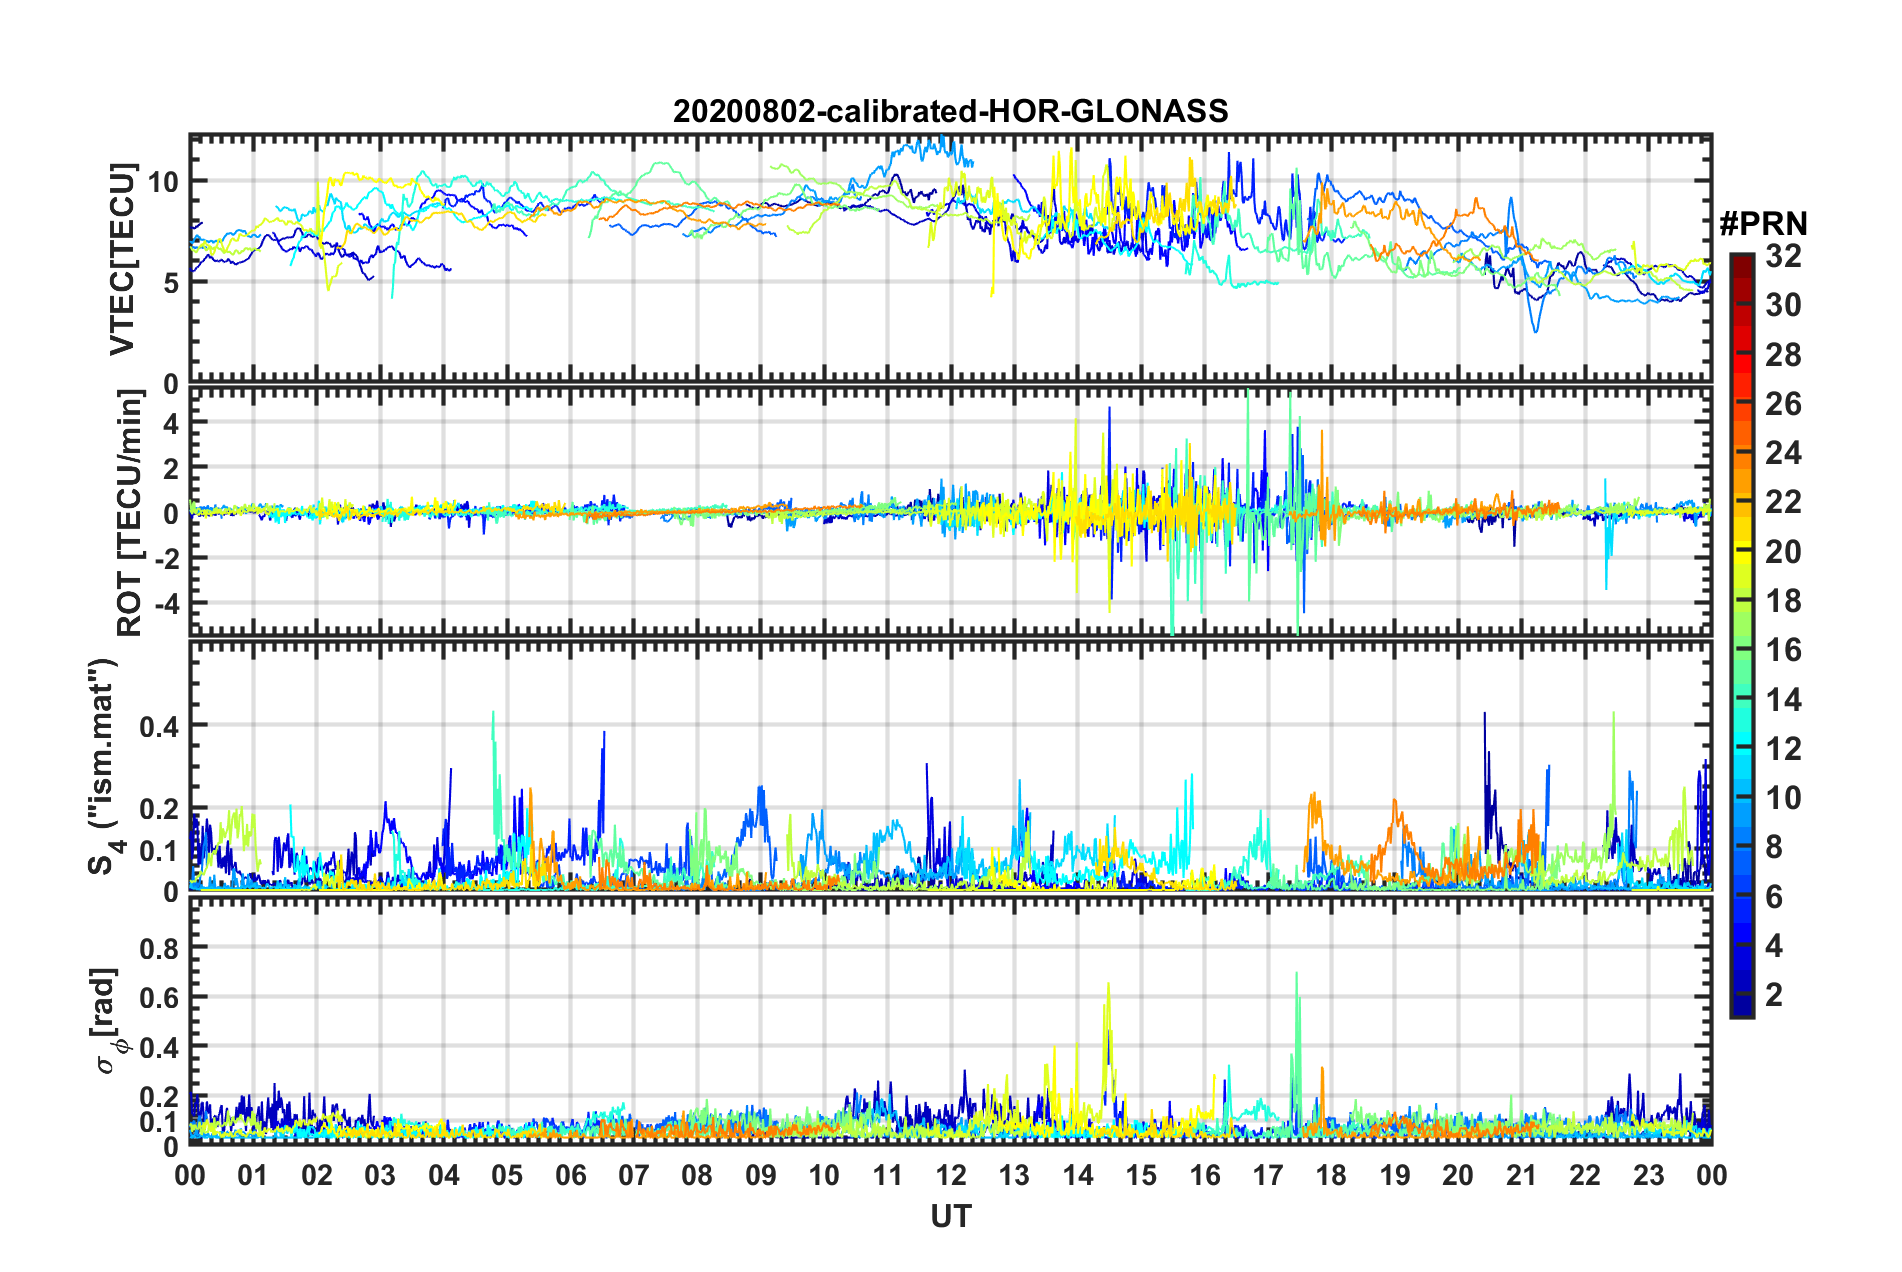The image size is (1902, 1272).
Task: Click the VTEC[TECU] axis label
Action: click(x=122, y=259)
